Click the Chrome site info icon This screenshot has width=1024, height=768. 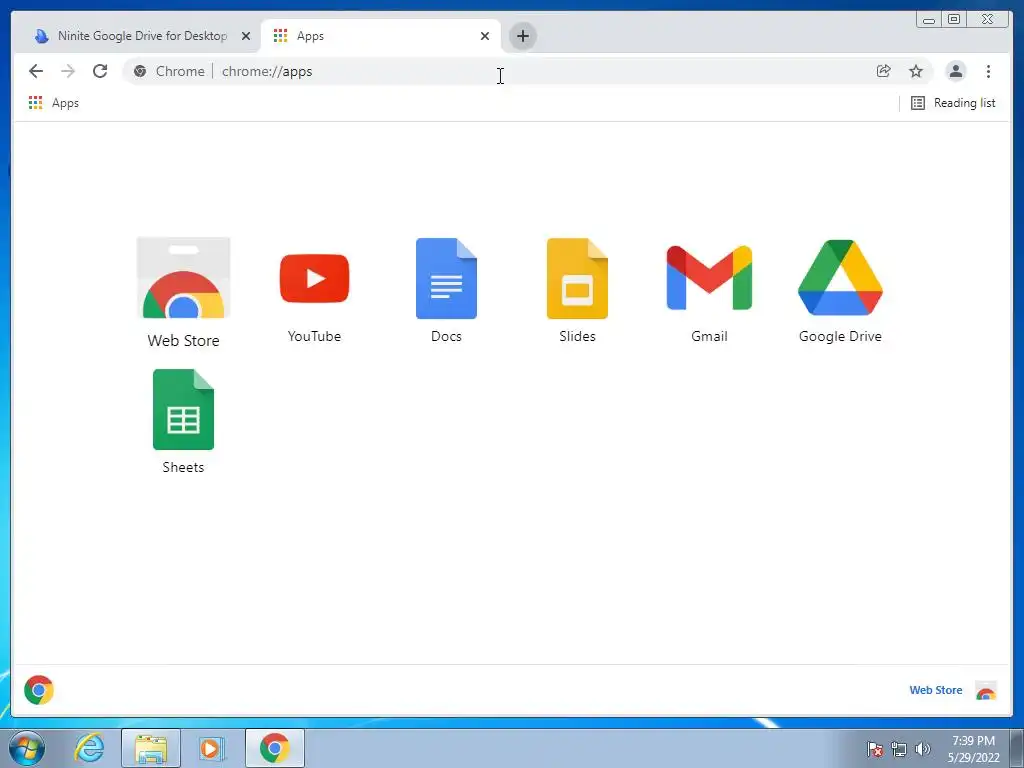click(x=140, y=71)
